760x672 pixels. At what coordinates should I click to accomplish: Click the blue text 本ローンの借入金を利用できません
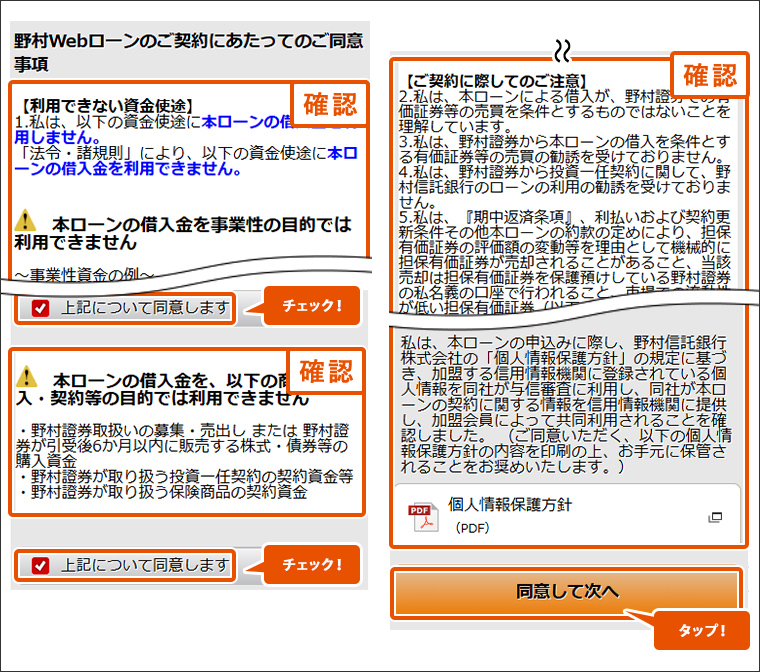pyautogui.click(x=186, y=161)
